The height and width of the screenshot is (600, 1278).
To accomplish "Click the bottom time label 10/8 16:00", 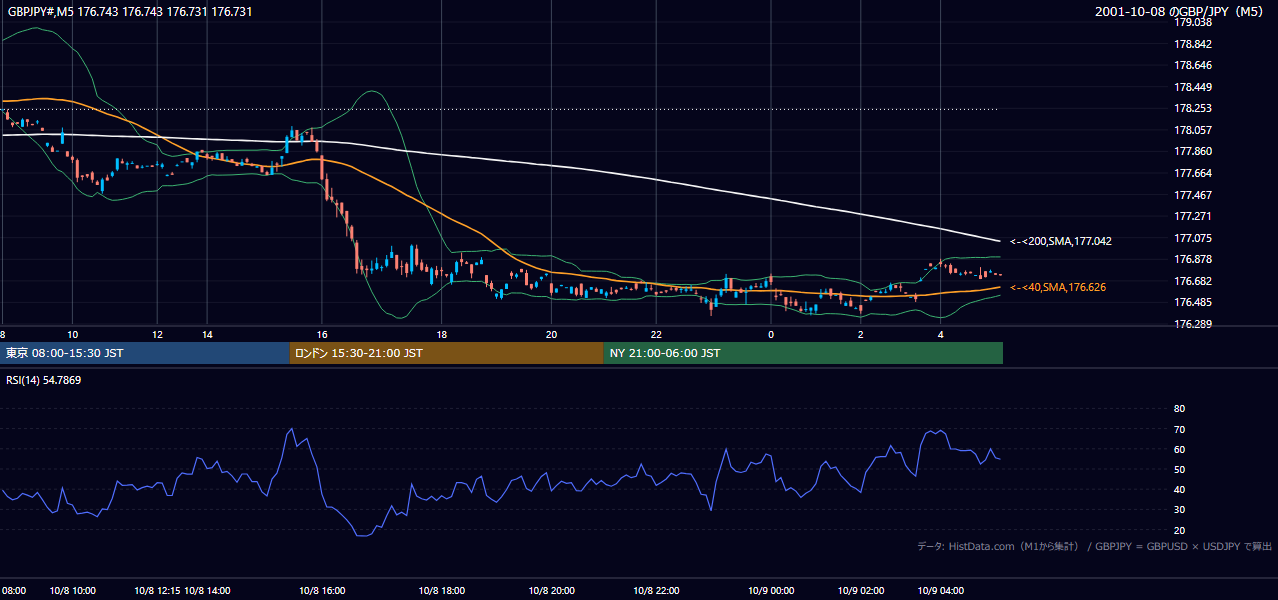I will point(322,591).
